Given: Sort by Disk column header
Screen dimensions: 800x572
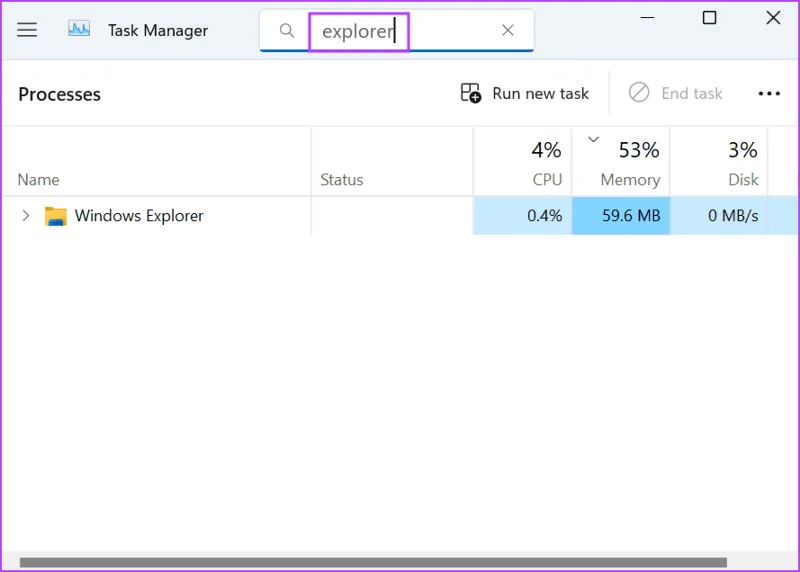Looking at the screenshot, I should pyautogui.click(x=718, y=162).
